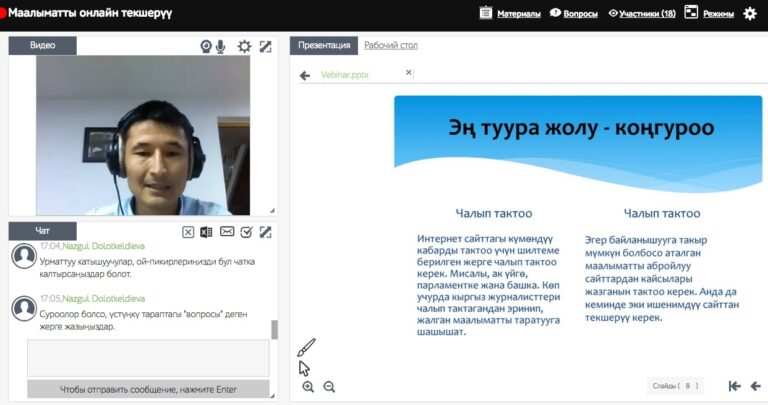Viewport: 768px width, 405px height.
Task: Click the slide title Эң туура жолу - коңгуроо
Action: click(x=581, y=127)
